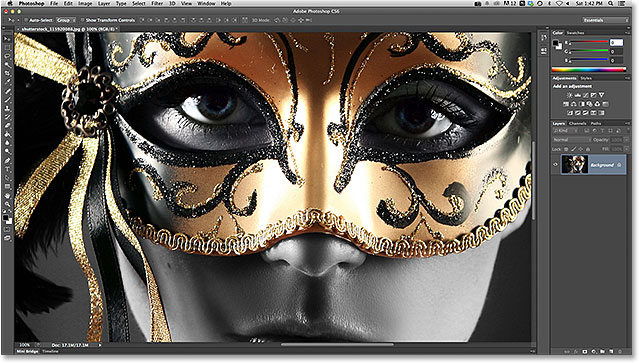Select the Eyedropper tool
This screenshot has height=363, width=639.
[7, 82]
